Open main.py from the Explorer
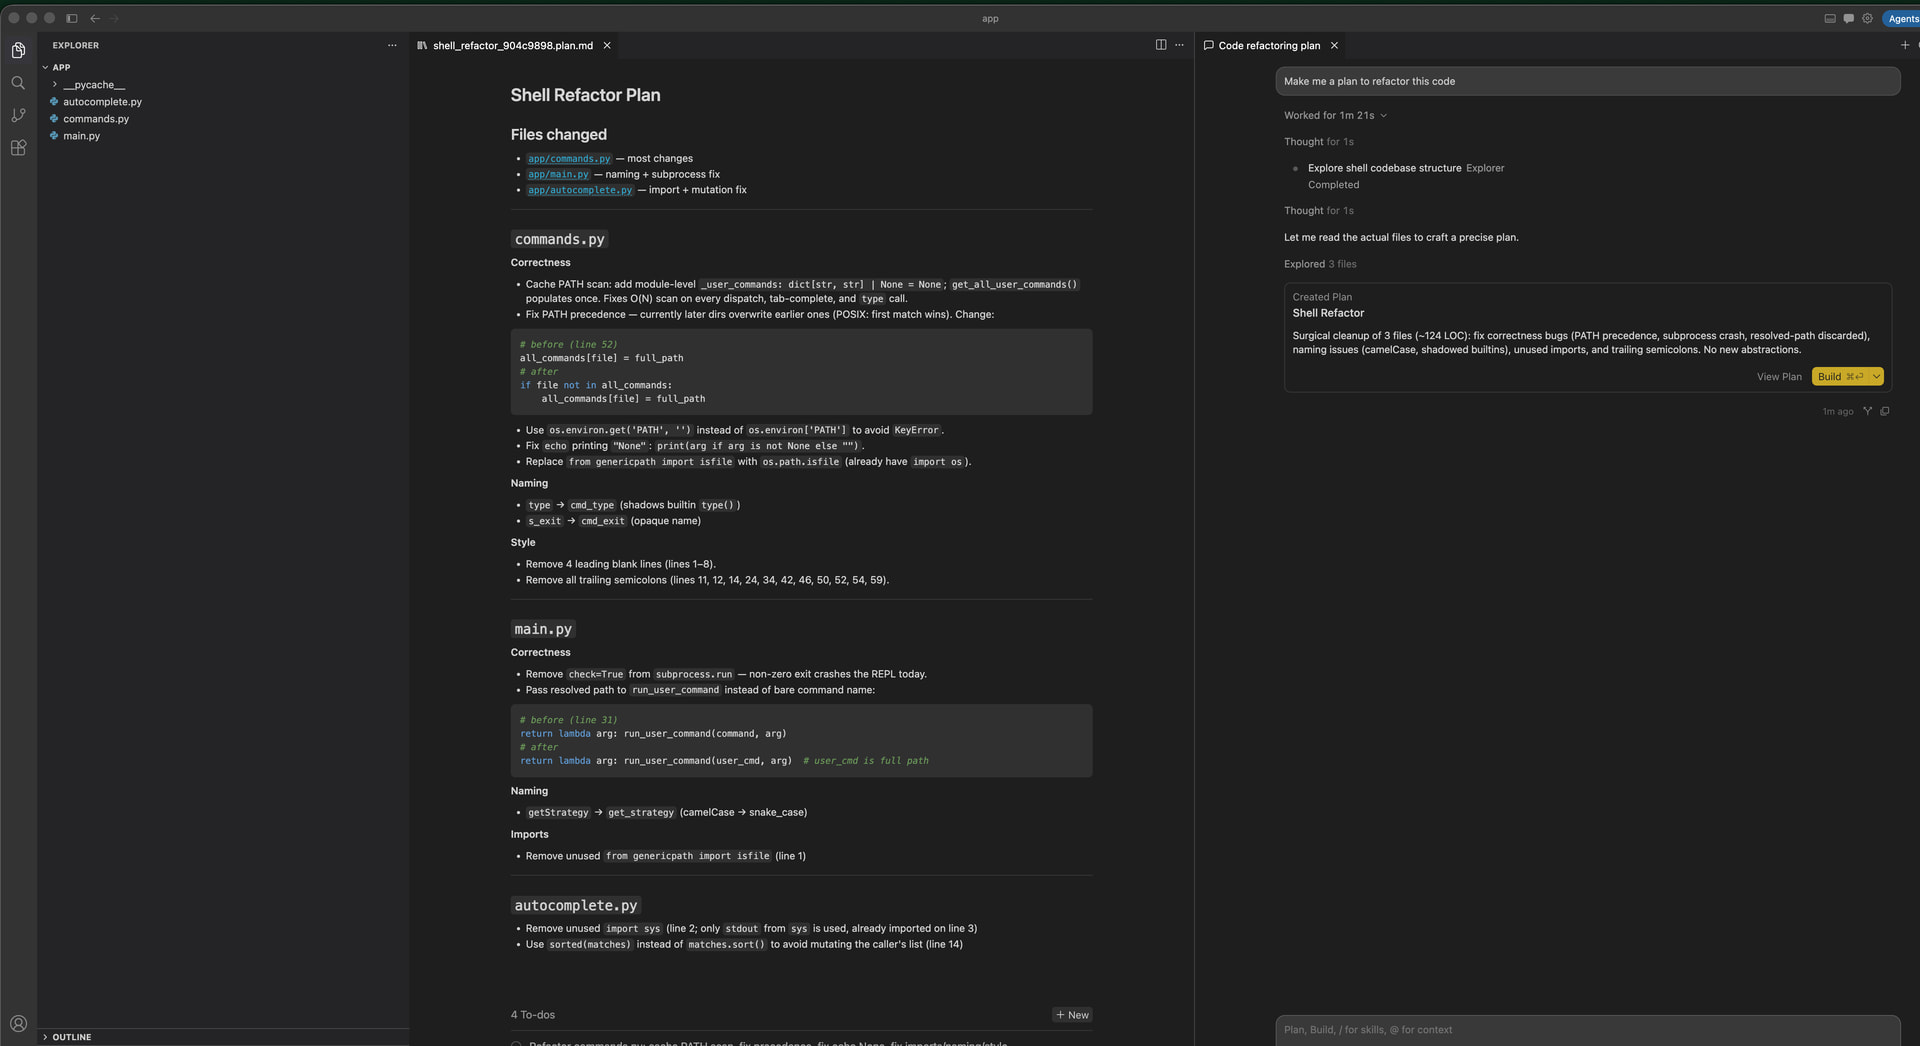 81,136
